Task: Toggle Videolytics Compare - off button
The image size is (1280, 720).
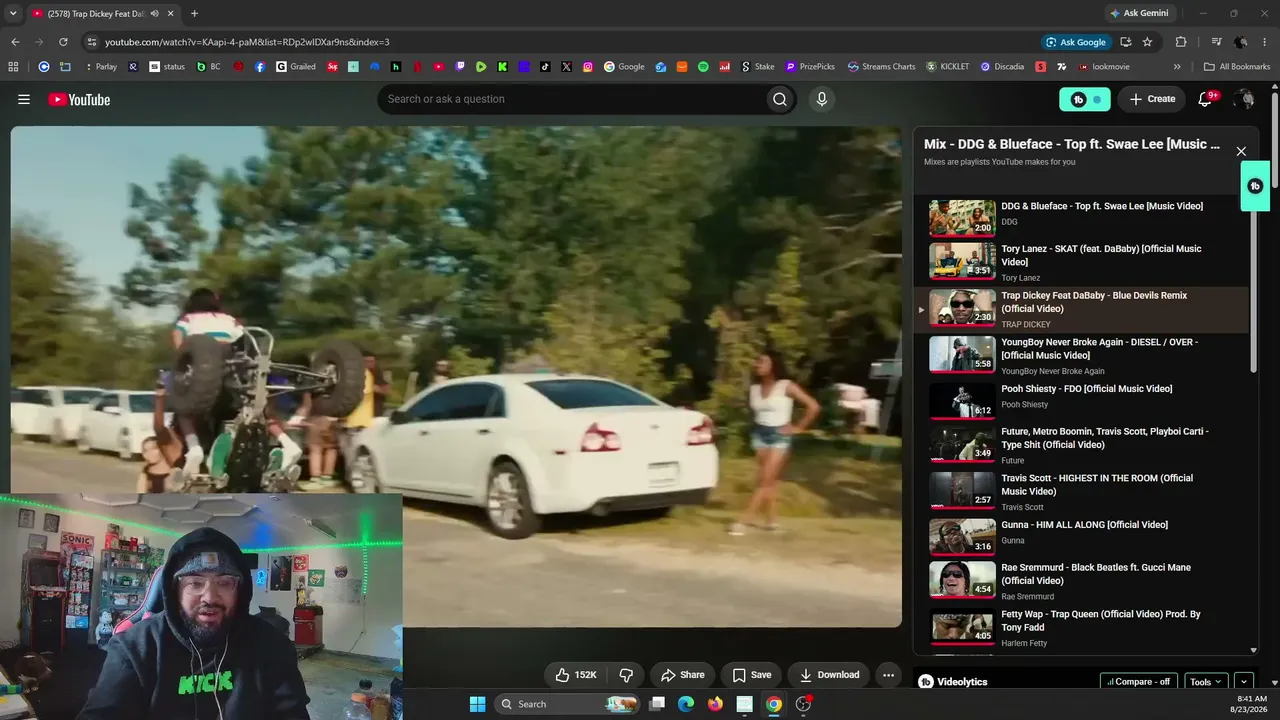Action: click(x=1139, y=682)
